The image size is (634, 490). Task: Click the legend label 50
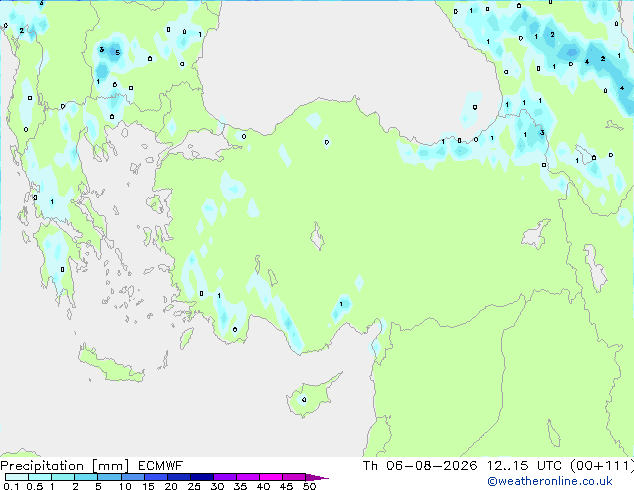tap(309, 486)
